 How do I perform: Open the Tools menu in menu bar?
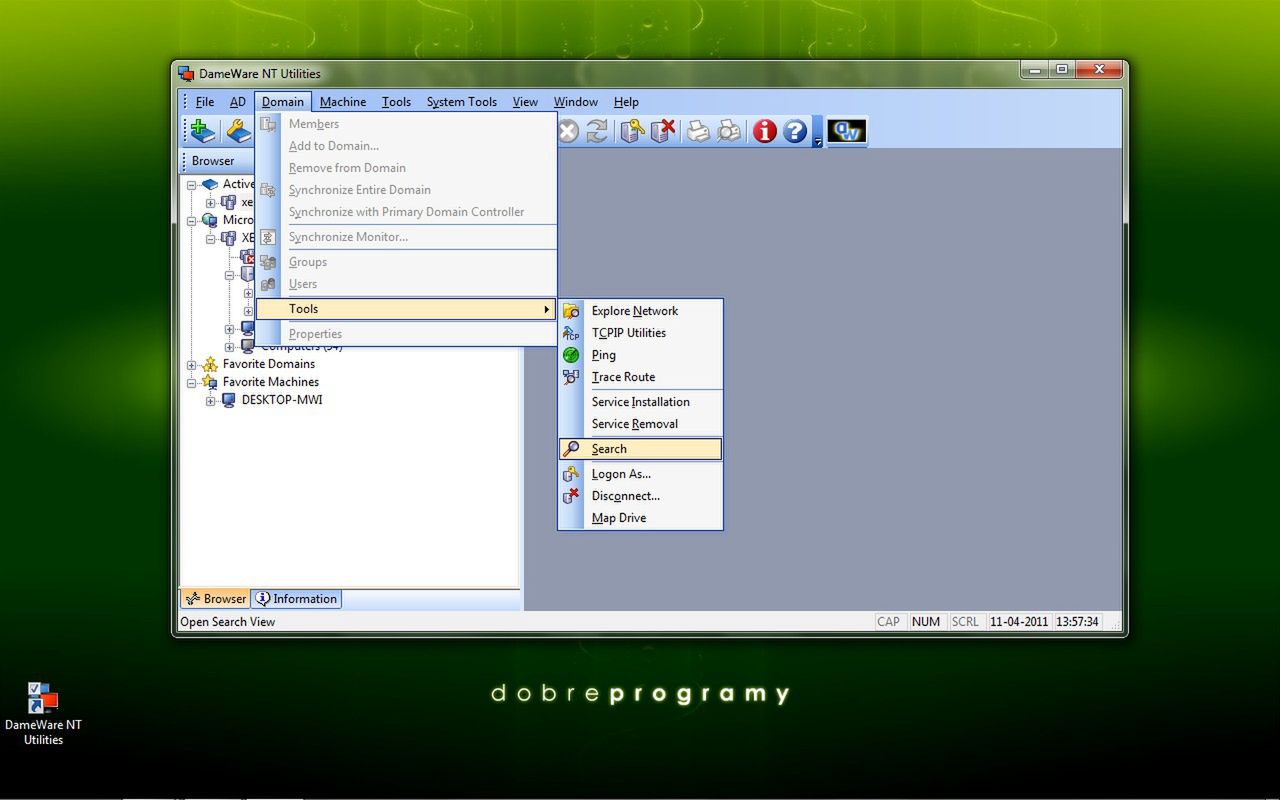(x=396, y=102)
